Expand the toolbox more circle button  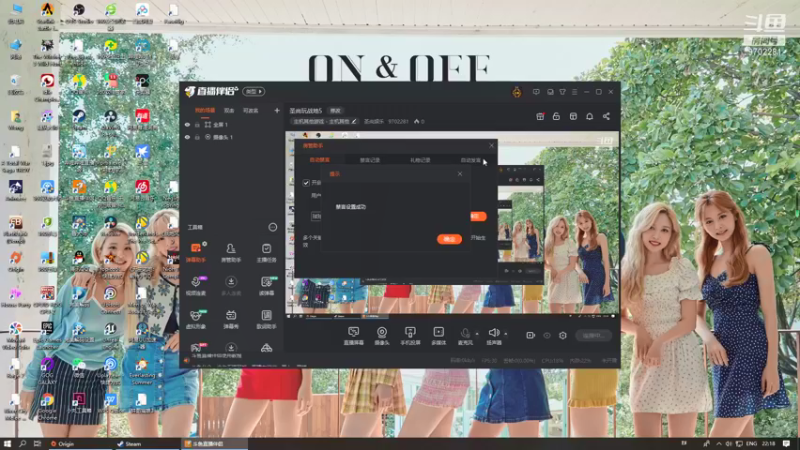(272, 227)
